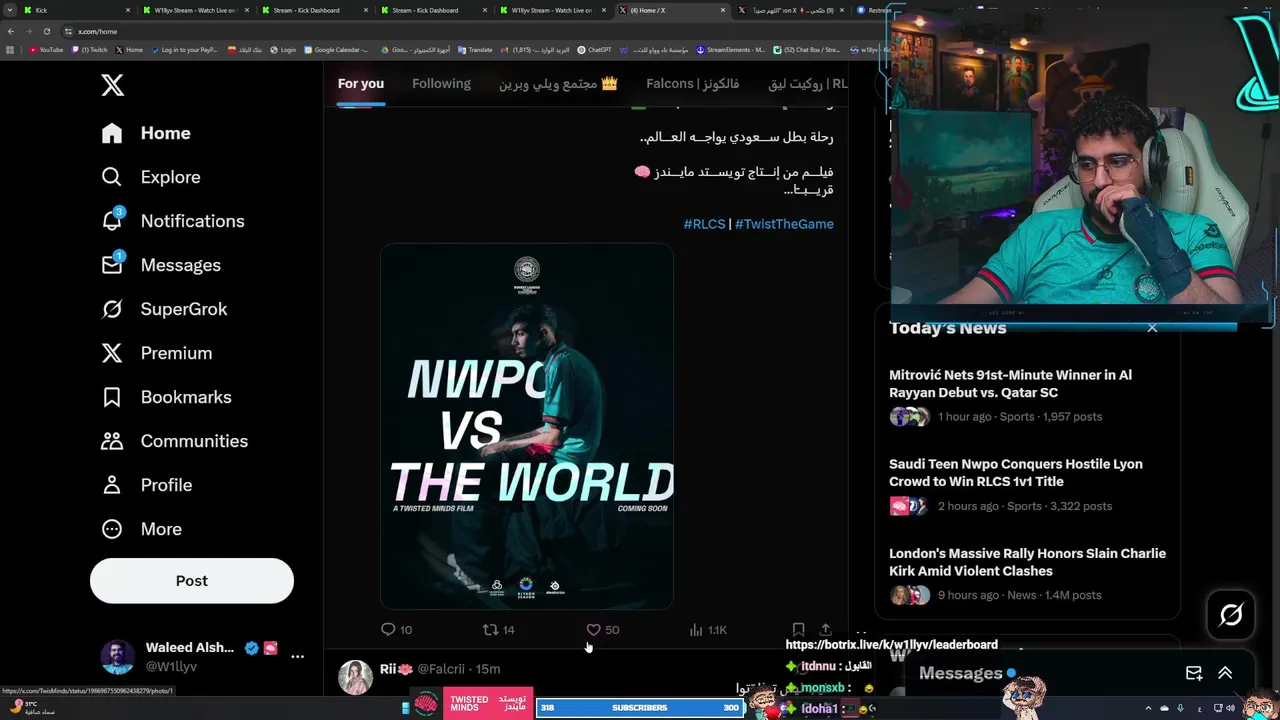Screen dimensions: 1280x720
Task: Click the Post button
Action: 192,581
